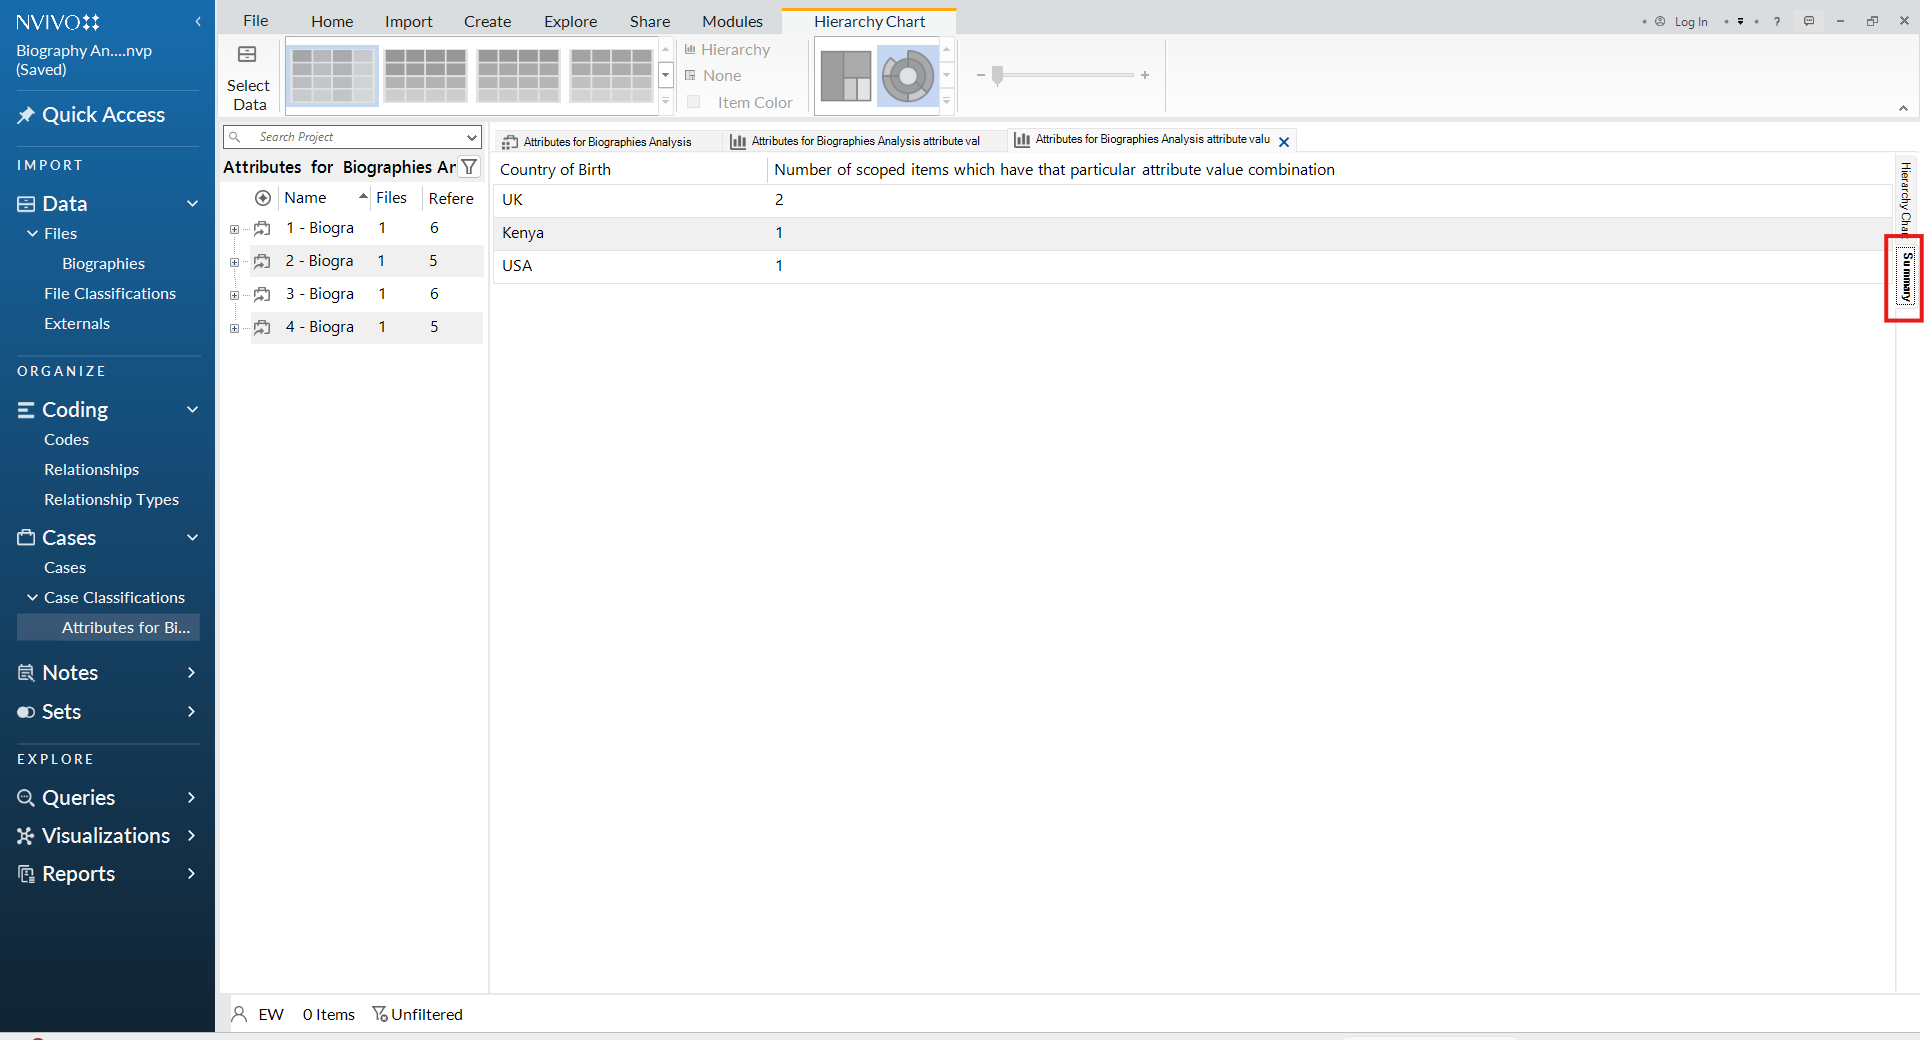Screen dimensions: 1924x1040
Task: Toggle the Item Color checkbox
Action: point(693,102)
